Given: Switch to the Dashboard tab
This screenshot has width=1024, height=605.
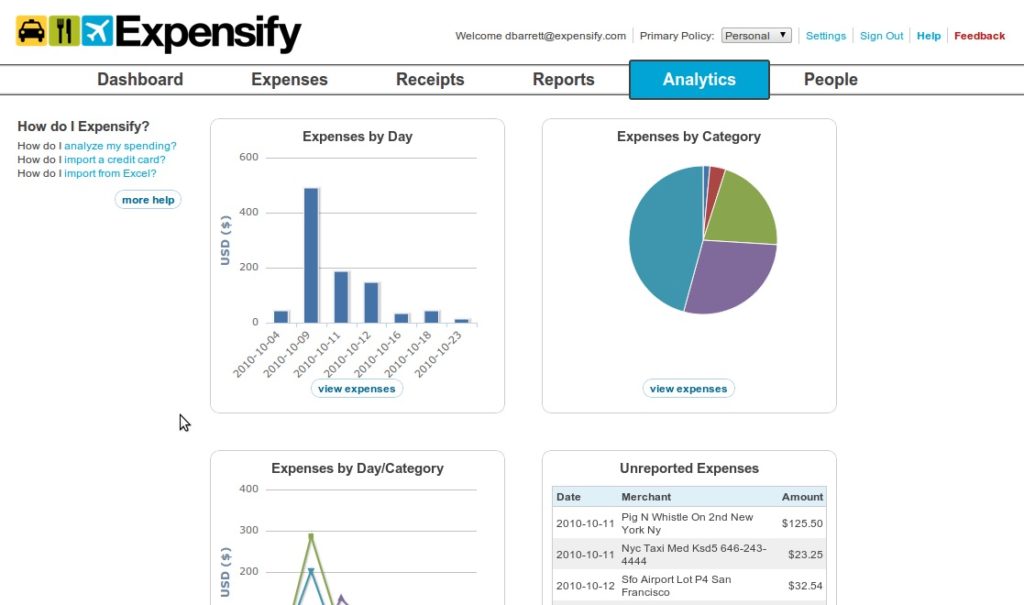Looking at the screenshot, I should point(140,80).
